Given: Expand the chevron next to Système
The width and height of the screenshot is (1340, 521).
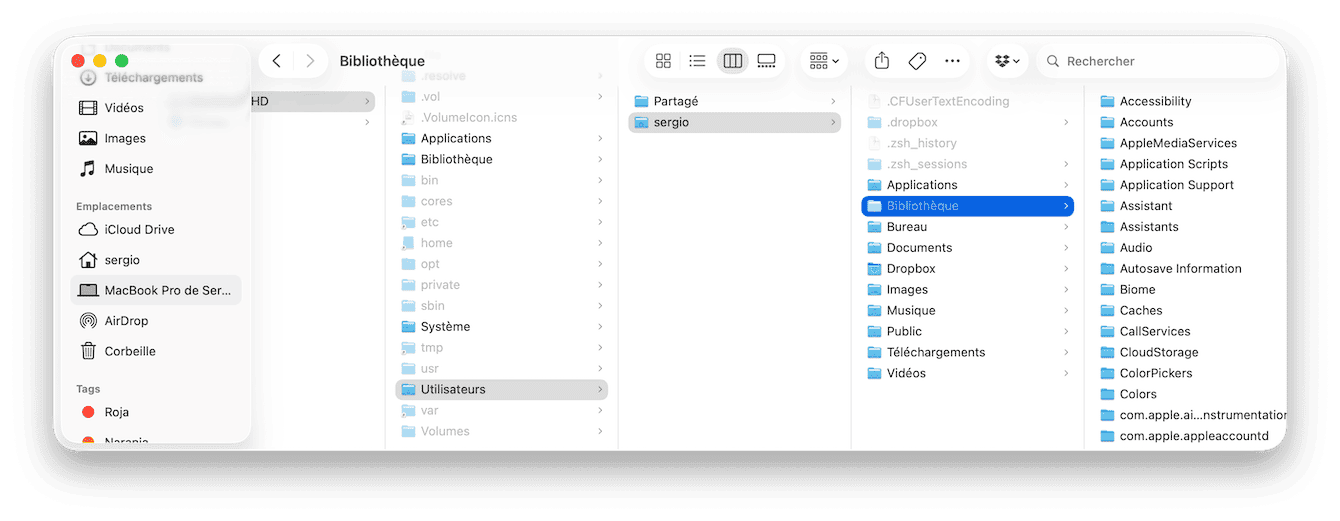Looking at the screenshot, I should point(600,327).
